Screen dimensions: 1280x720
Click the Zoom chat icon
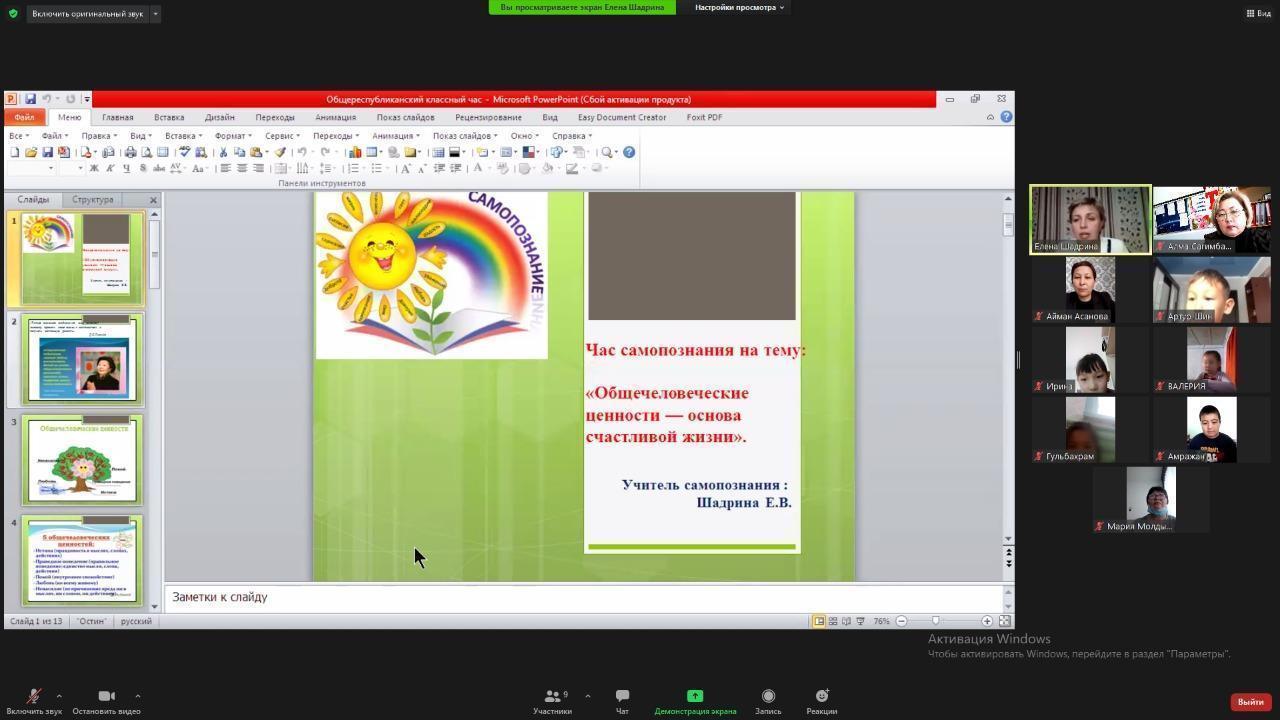(622, 697)
